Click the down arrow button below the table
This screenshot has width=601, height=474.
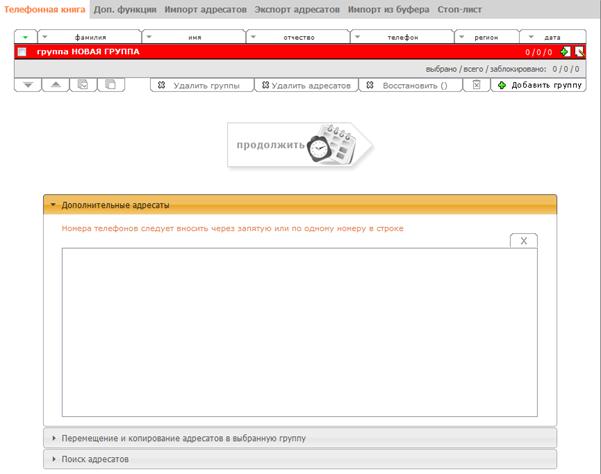(28, 85)
